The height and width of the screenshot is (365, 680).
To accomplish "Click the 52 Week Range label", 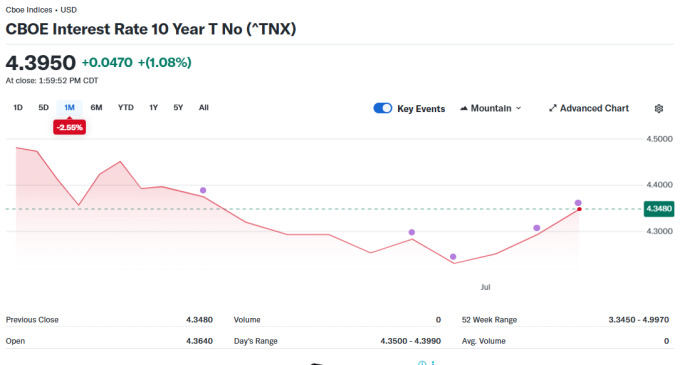I will tap(489, 320).
